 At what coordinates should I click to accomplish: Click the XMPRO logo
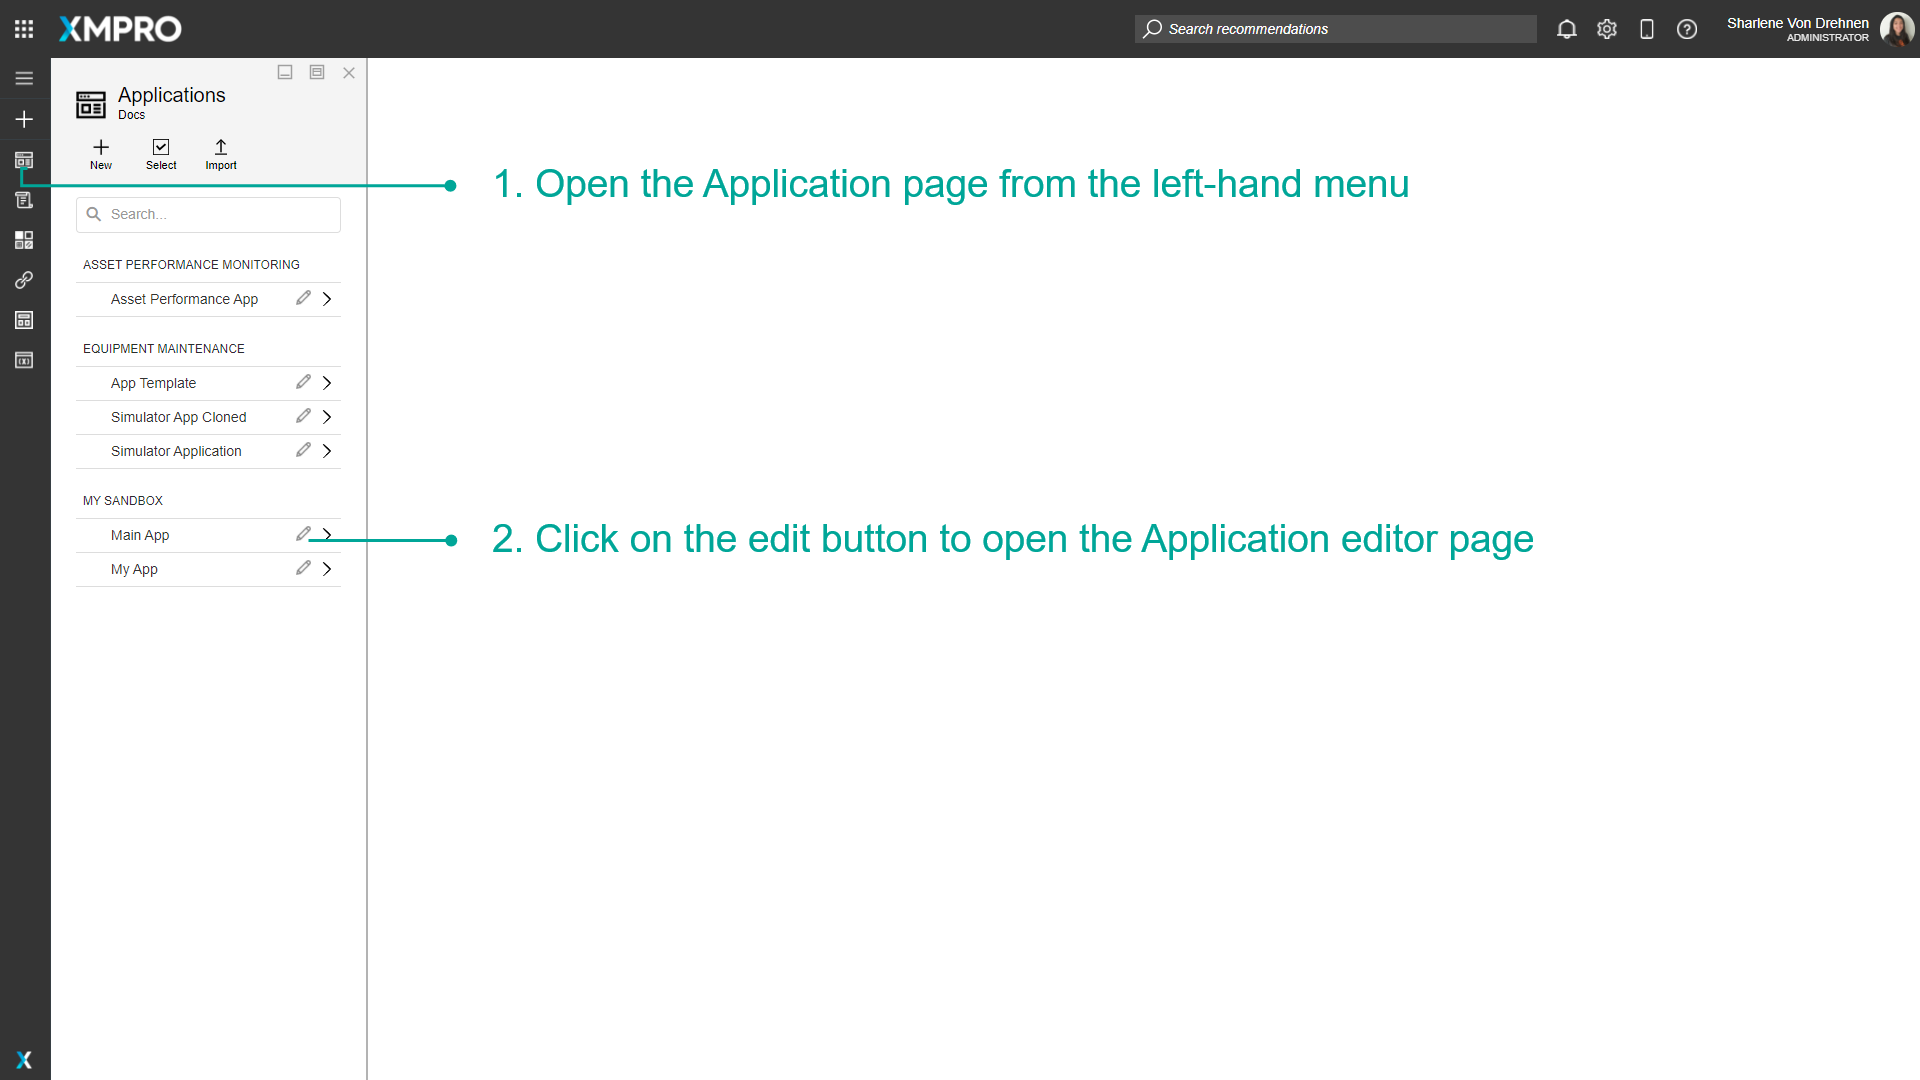point(119,29)
